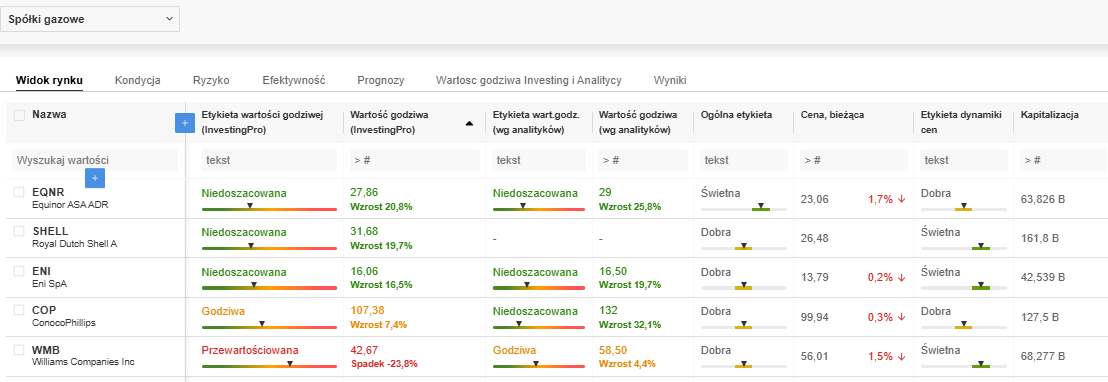Open the Equinor ASA ADR link
Image resolution: width=1108 pixels, height=382 pixels.
(70, 205)
